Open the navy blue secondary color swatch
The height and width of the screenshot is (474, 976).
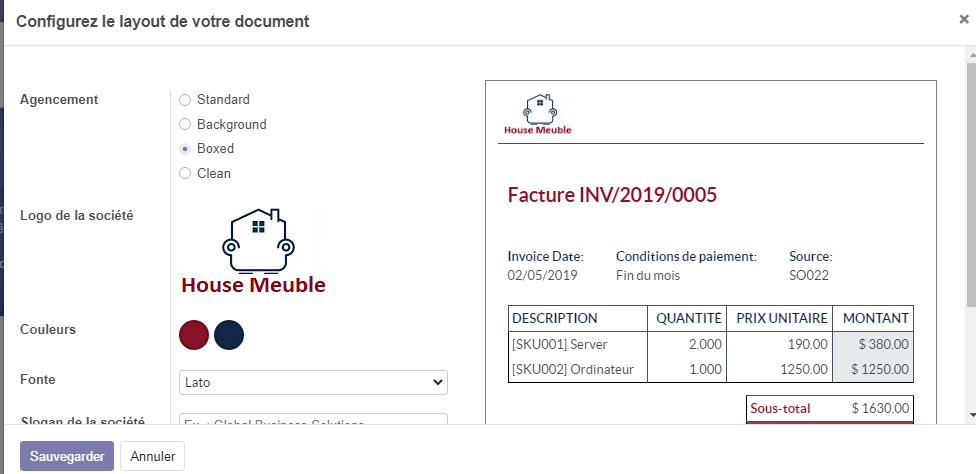(x=229, y=335)
